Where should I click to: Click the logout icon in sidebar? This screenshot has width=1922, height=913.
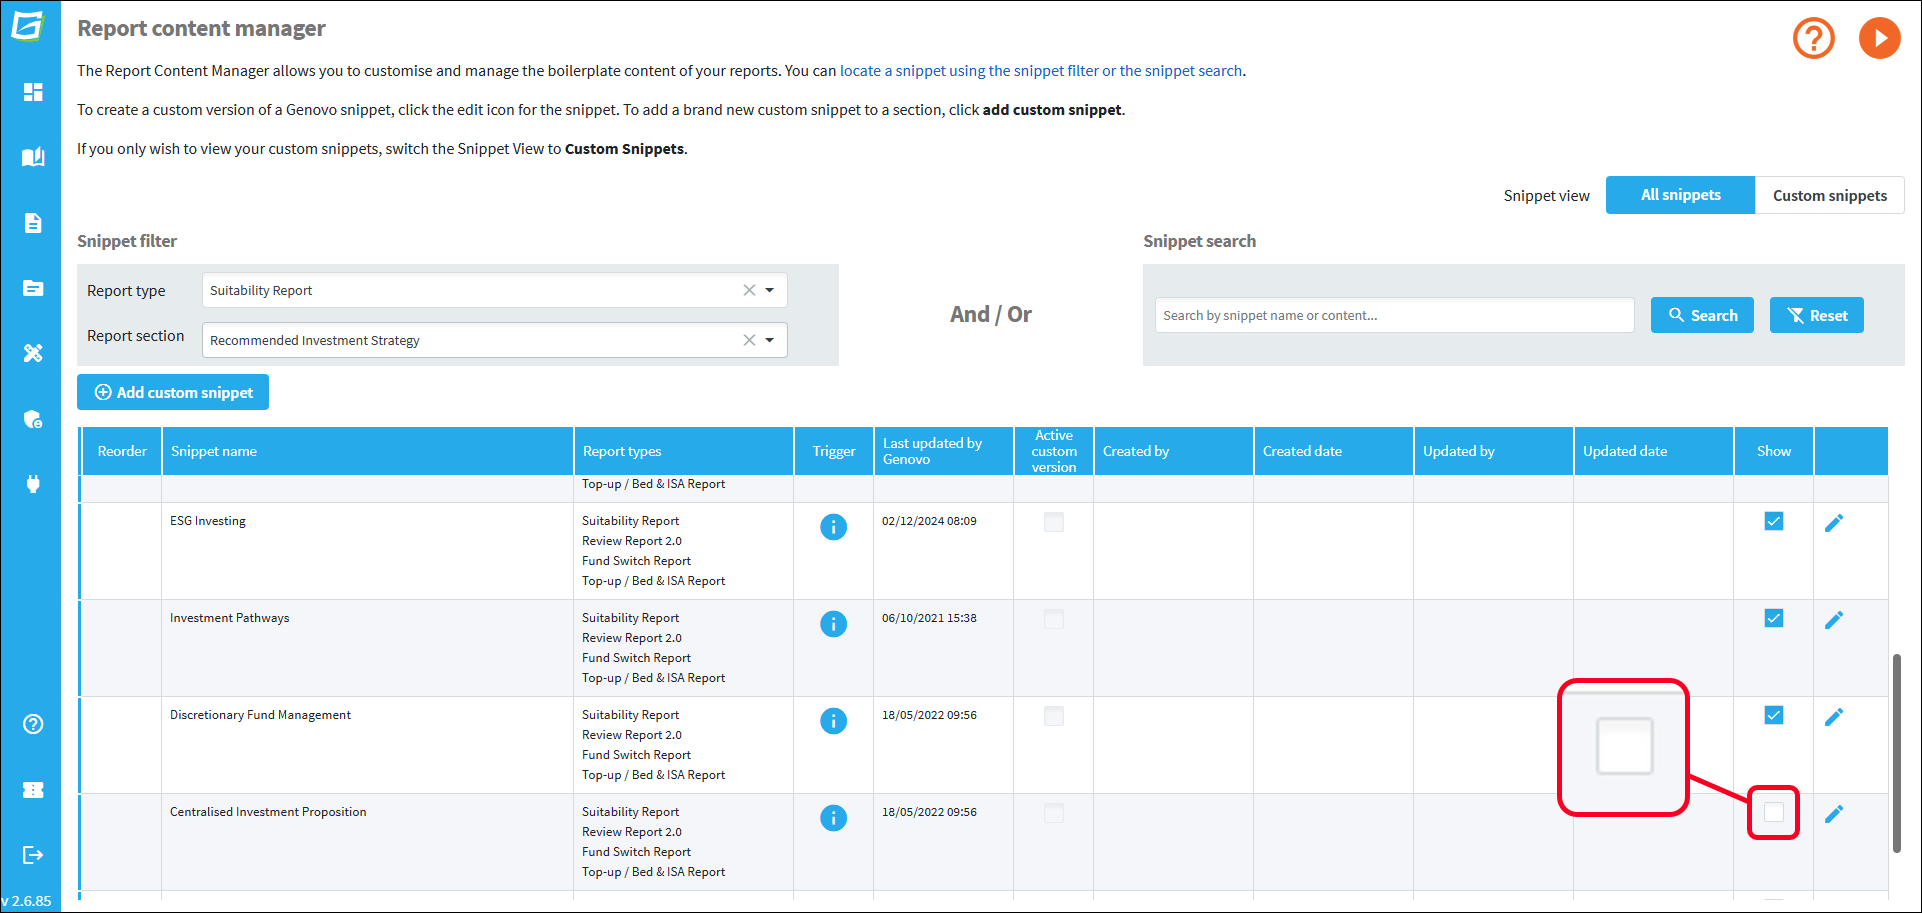click(33, 855)
